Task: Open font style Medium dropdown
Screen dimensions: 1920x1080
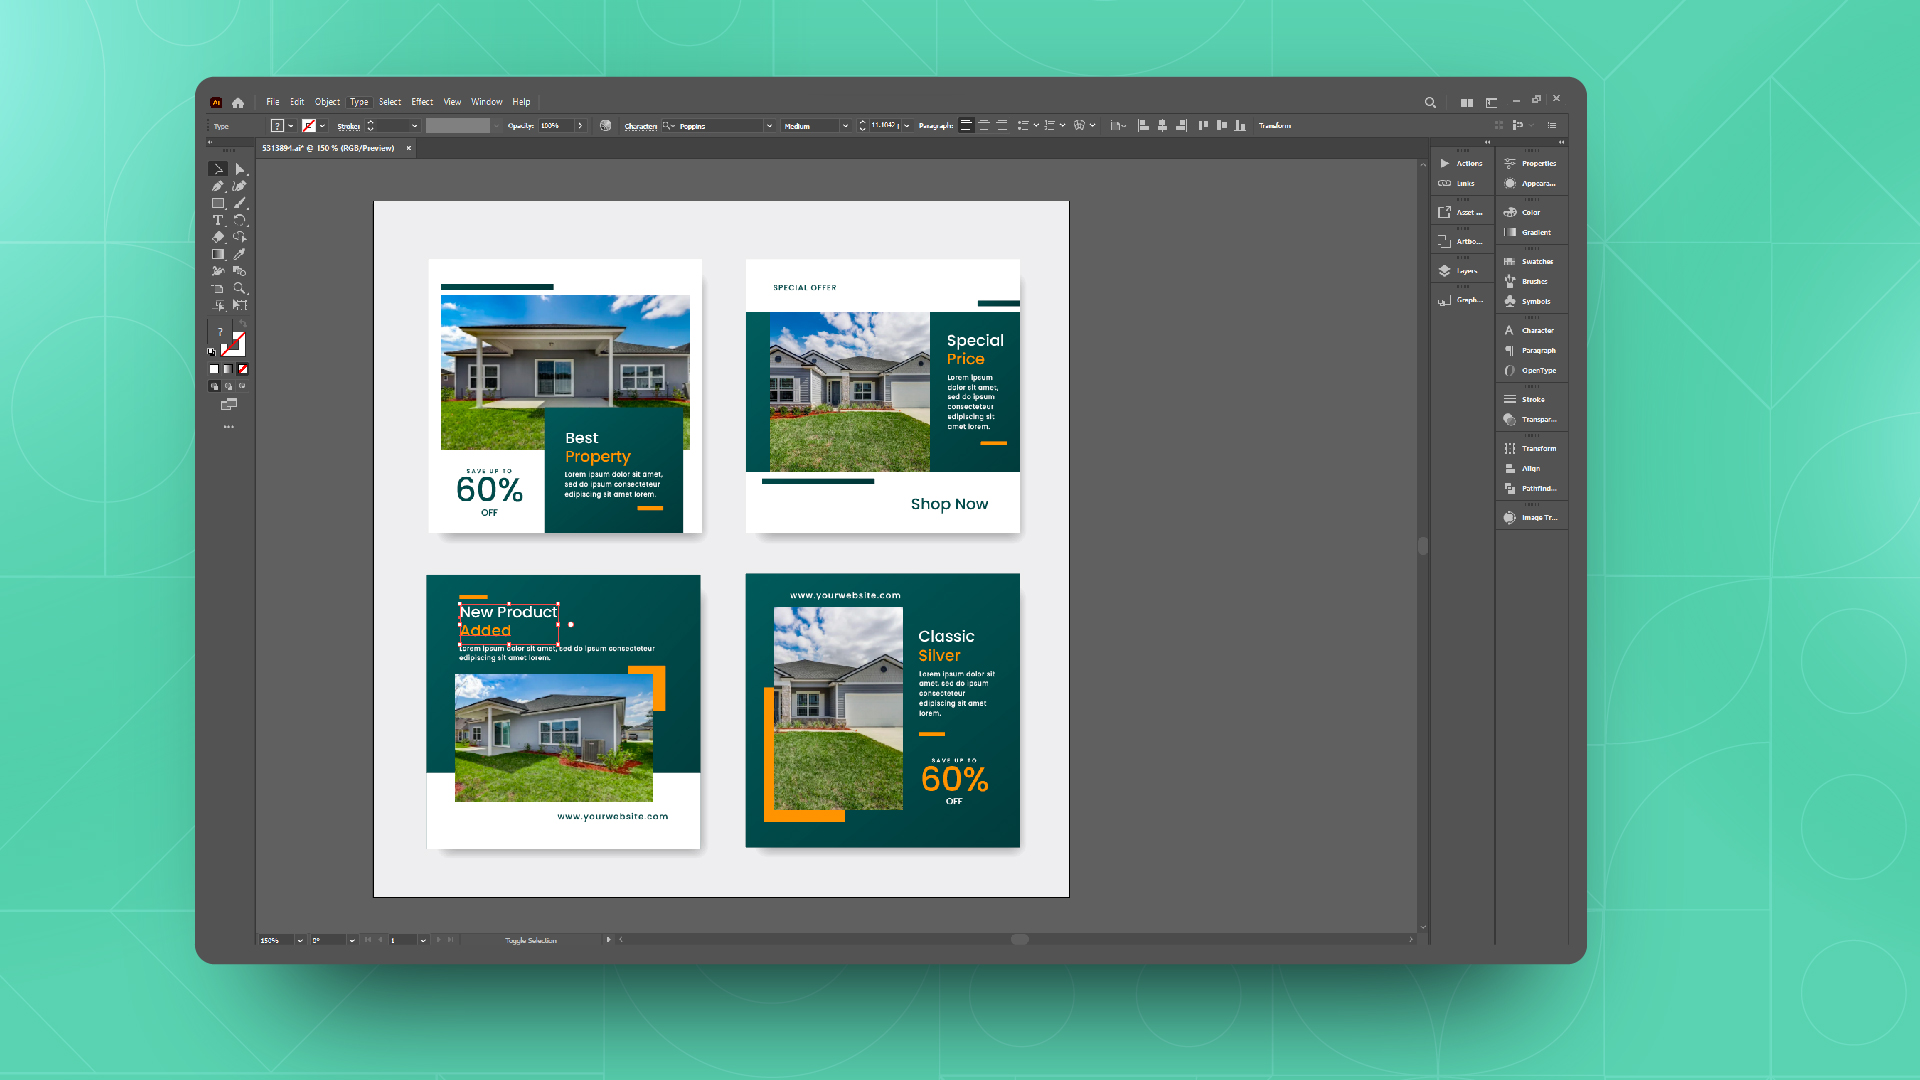Action: coord(845,126)
